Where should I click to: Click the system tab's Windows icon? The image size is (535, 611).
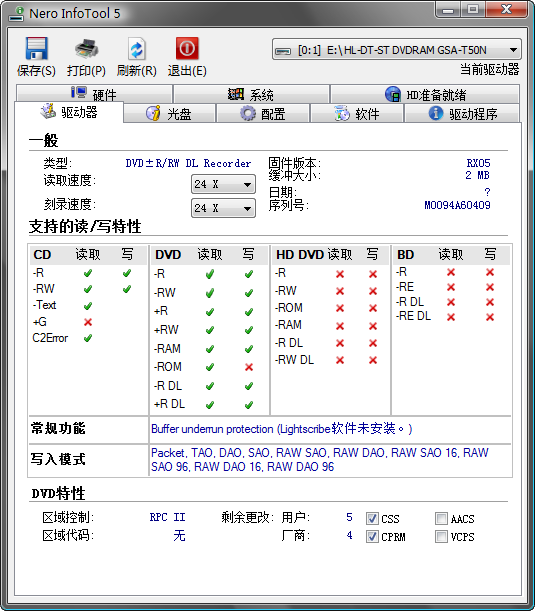[x=236, y=94]
